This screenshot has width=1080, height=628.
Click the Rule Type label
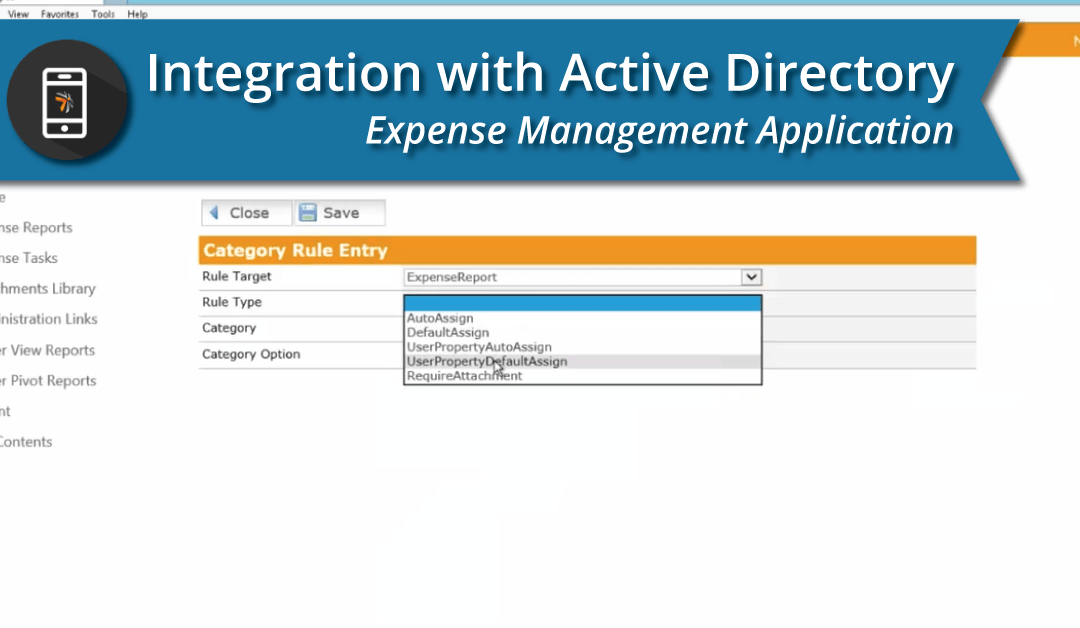[231, 302]
